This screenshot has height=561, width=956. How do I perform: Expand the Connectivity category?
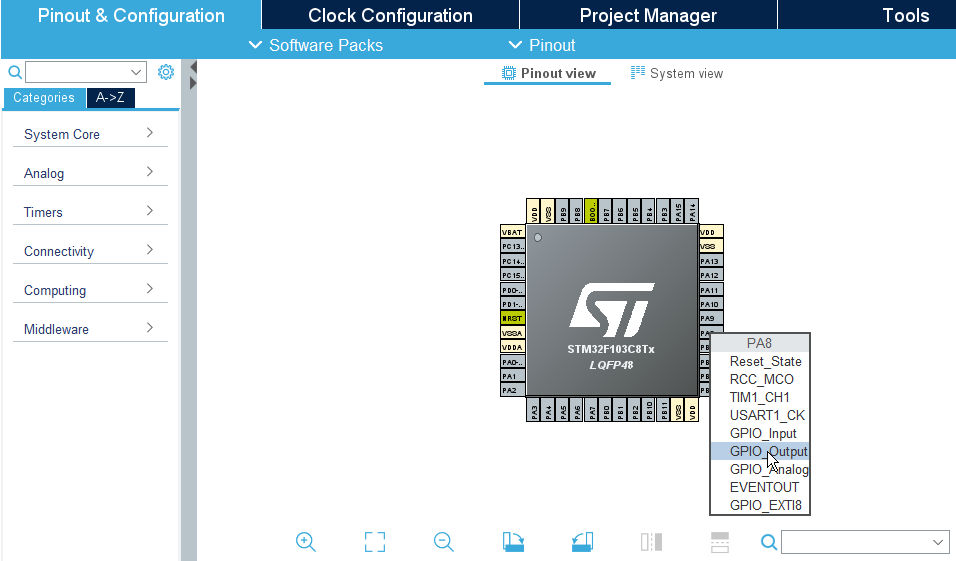point(90,251)
